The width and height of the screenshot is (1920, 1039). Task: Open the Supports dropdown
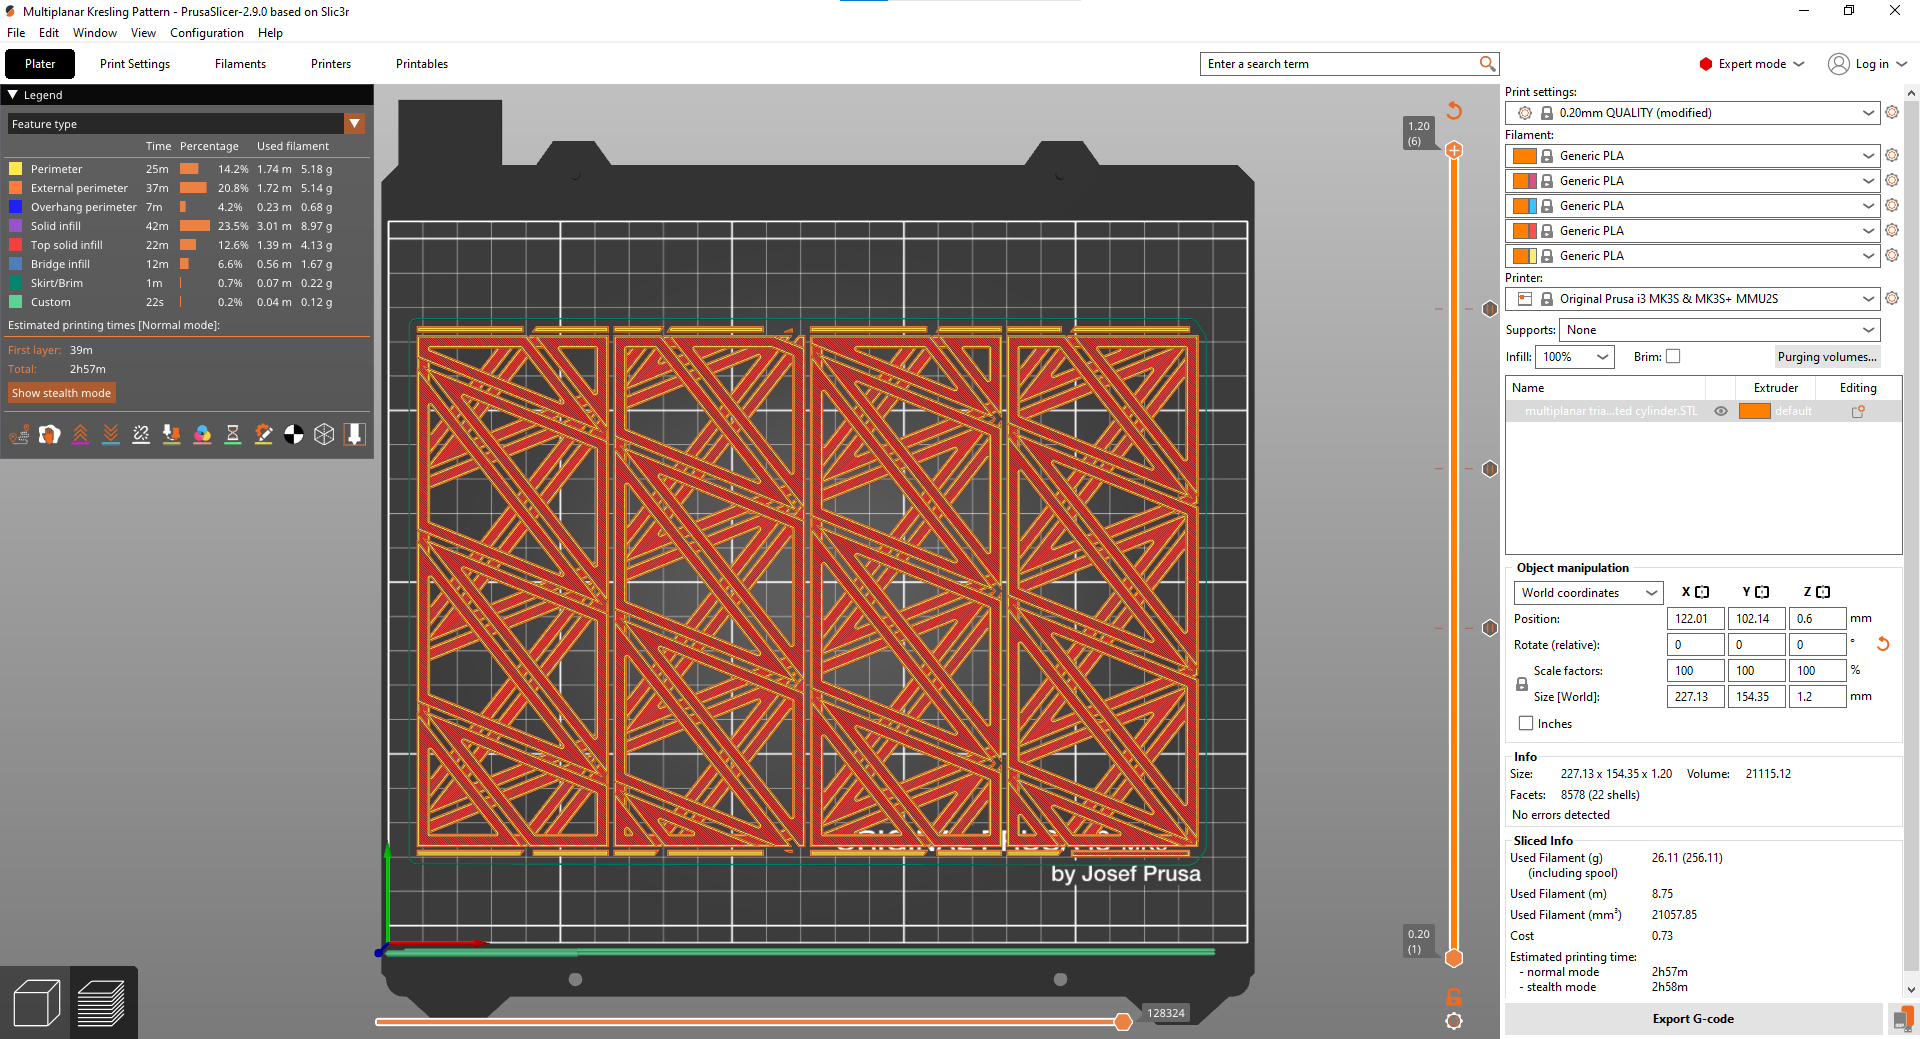click(1716, 329)
